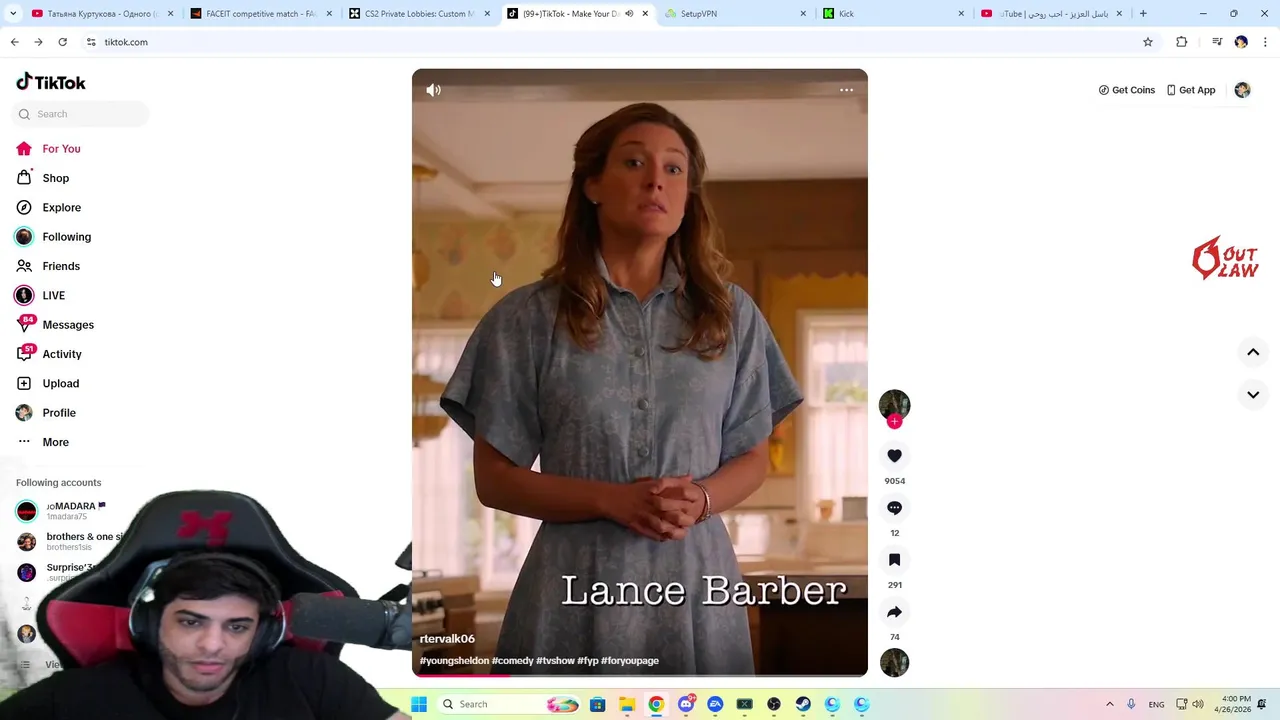Open Discord from the taskbar
Screen dimensions: 1280x720
click(686, 704)
